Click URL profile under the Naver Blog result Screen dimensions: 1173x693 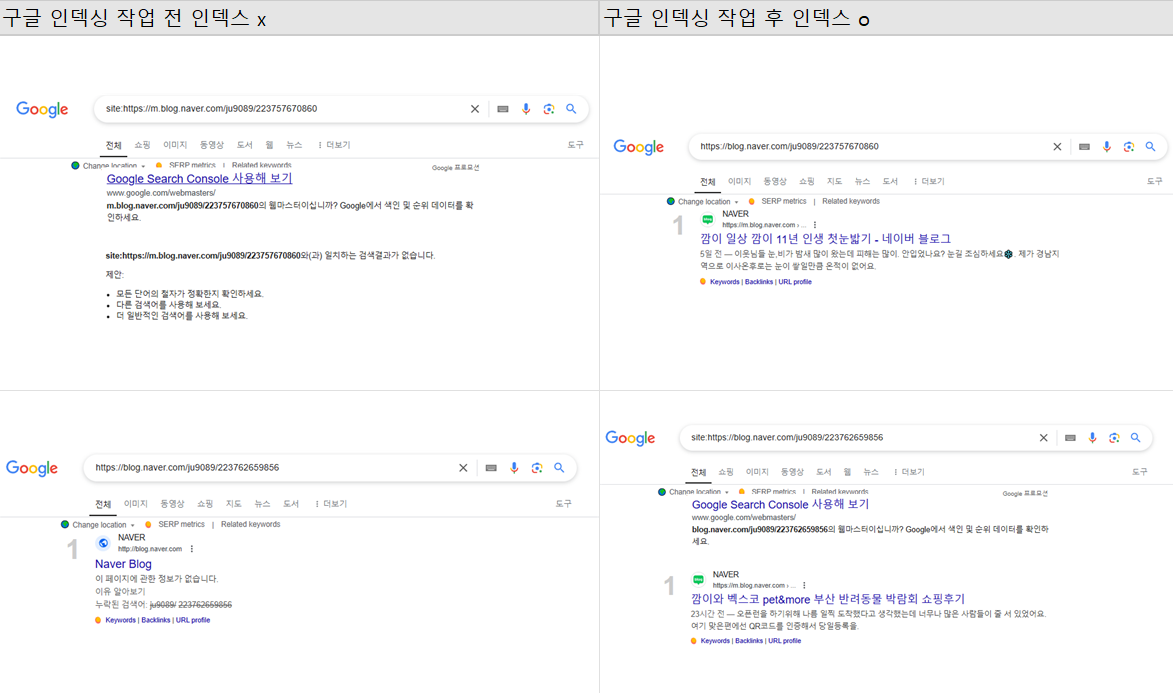point(193,620)
